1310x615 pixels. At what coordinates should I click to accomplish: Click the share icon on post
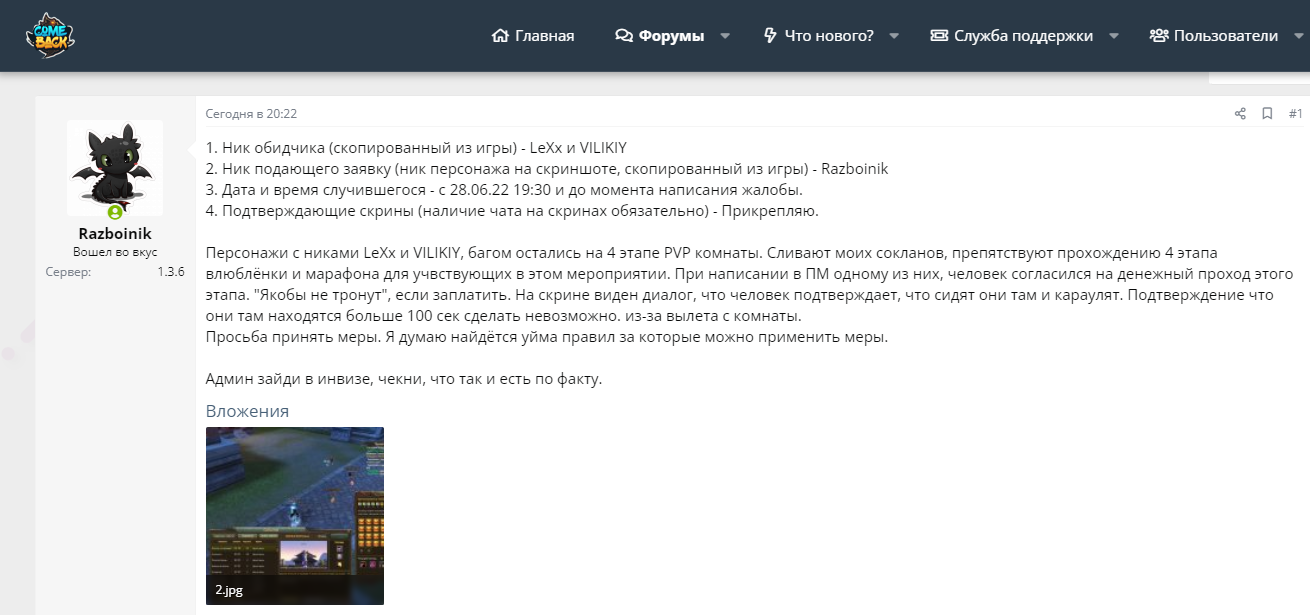[1240, 114]
